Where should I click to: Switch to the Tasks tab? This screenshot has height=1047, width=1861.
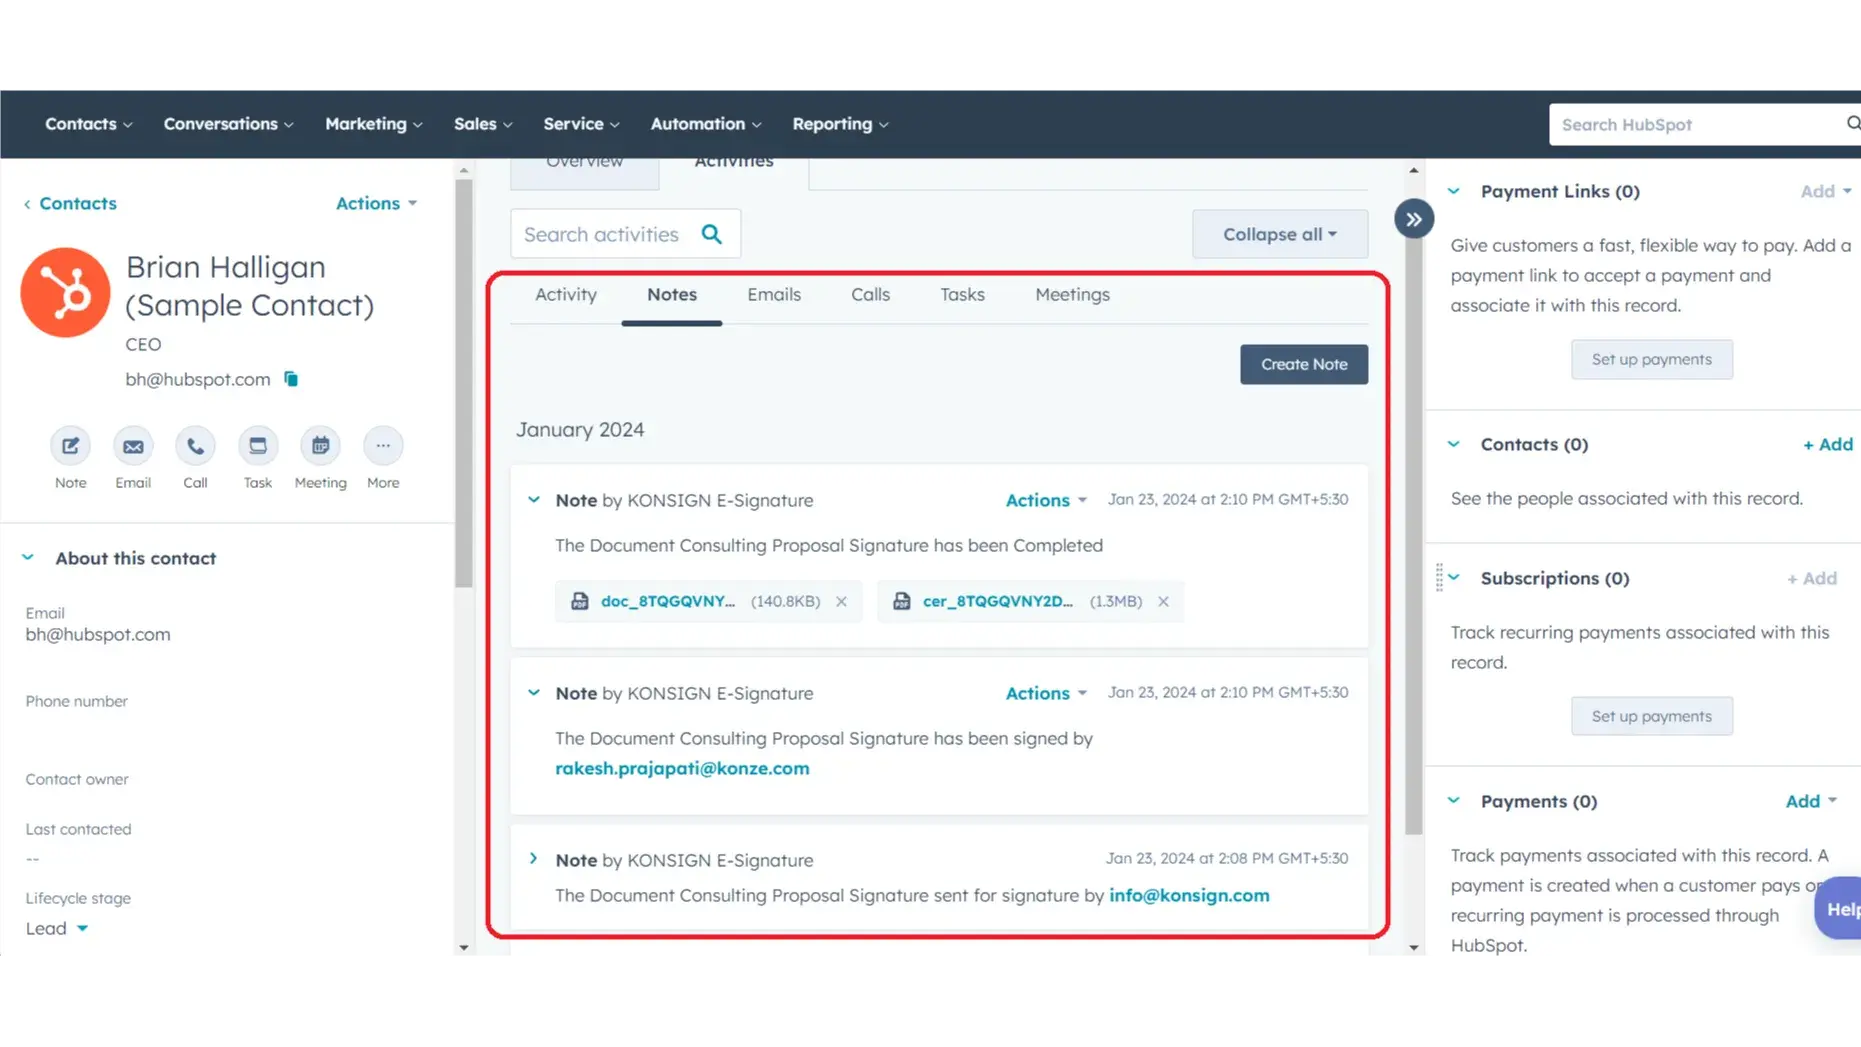962,295
